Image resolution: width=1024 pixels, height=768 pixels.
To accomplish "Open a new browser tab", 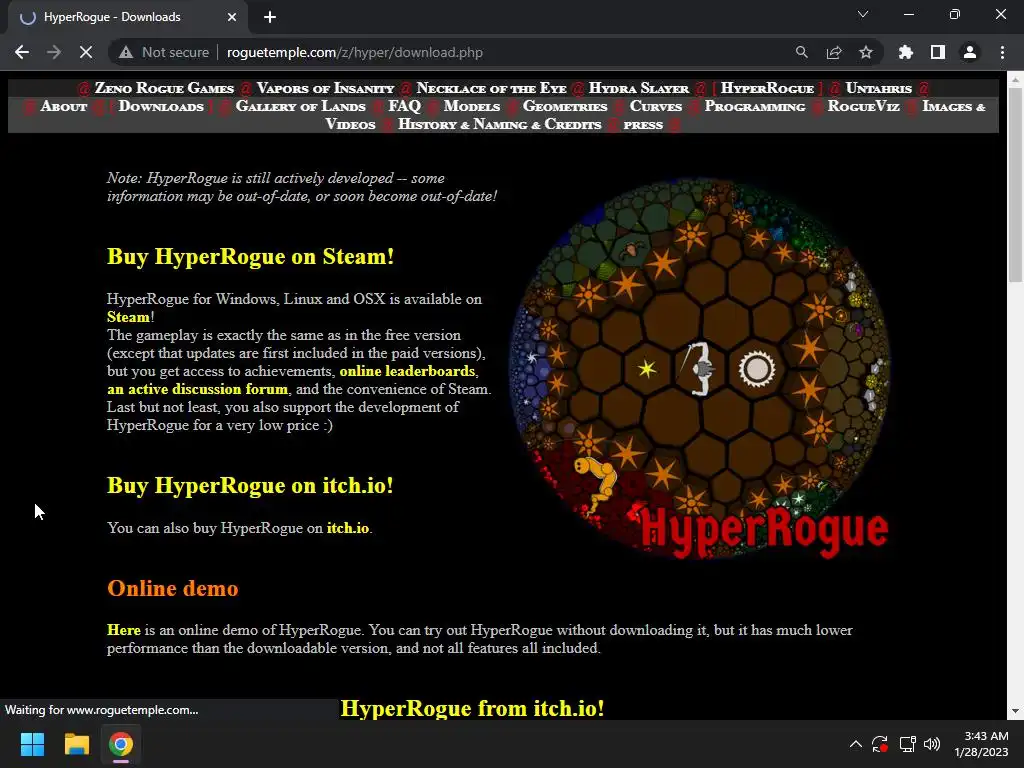I will [x=270, y=17].
